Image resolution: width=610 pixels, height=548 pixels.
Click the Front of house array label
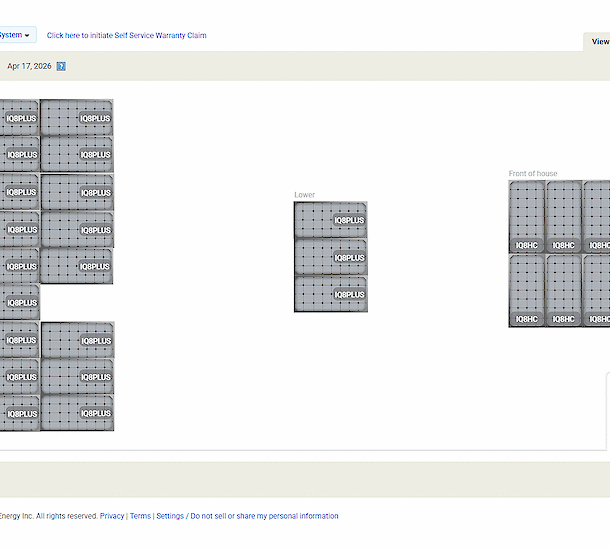(533, 174)
